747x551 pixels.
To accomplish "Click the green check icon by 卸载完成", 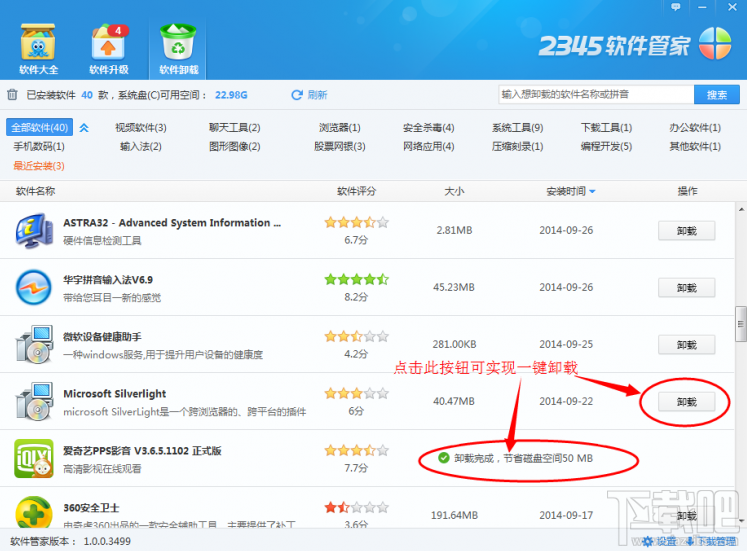I will 444,458.
